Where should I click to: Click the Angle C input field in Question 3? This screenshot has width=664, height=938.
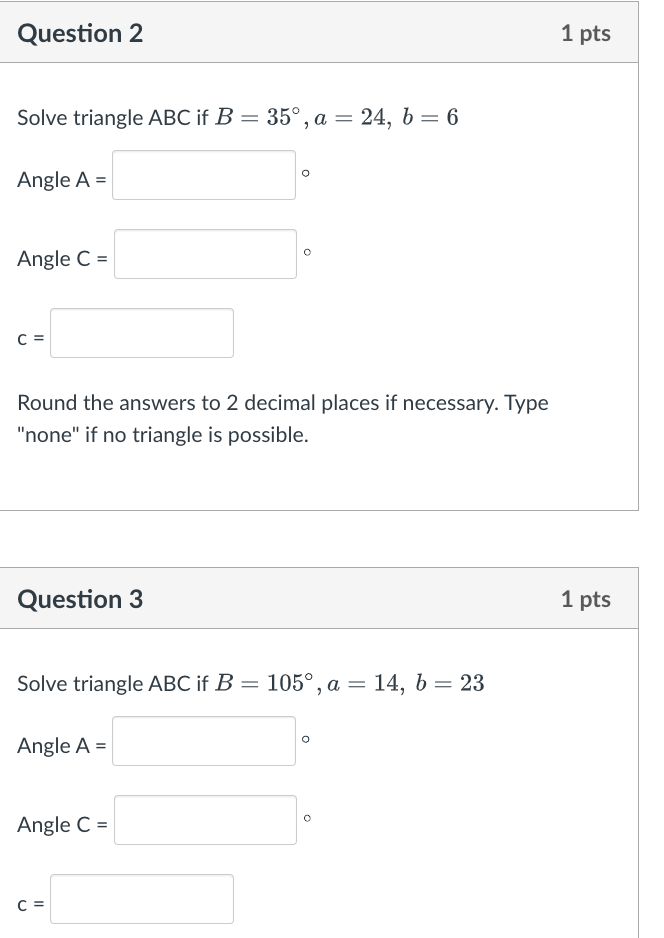(205, 819)
